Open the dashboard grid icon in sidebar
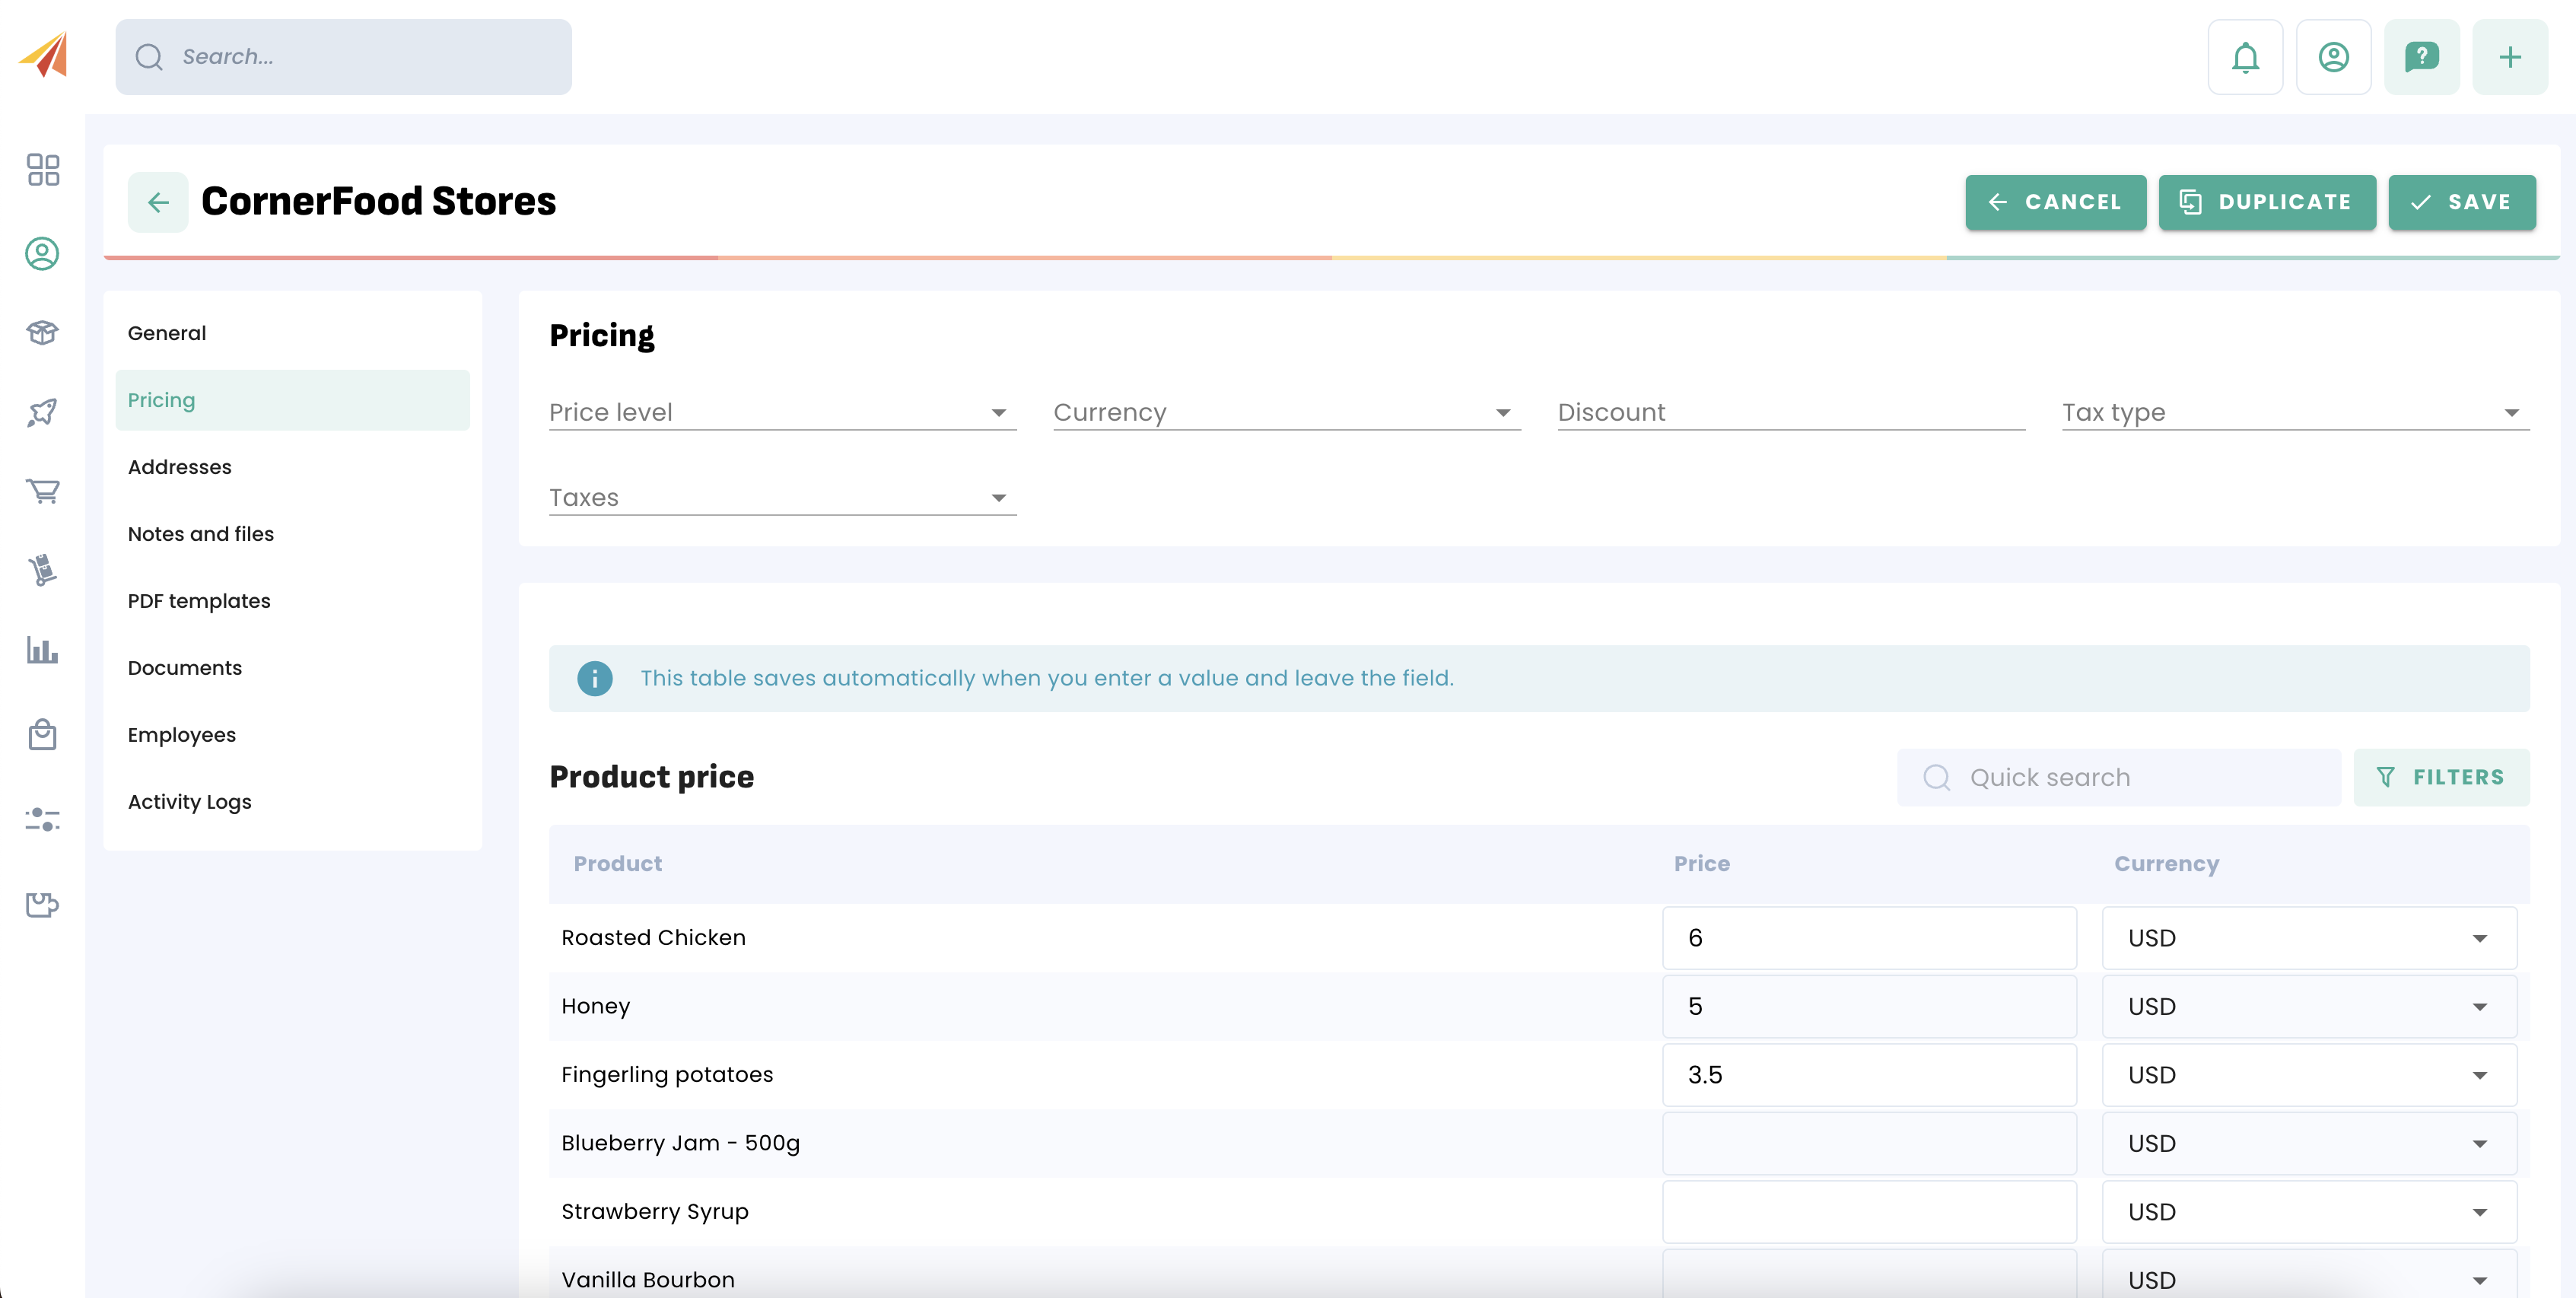The height and width of the screenshot is (1298, 2576). pyautogui.click(x=42, y=170)
